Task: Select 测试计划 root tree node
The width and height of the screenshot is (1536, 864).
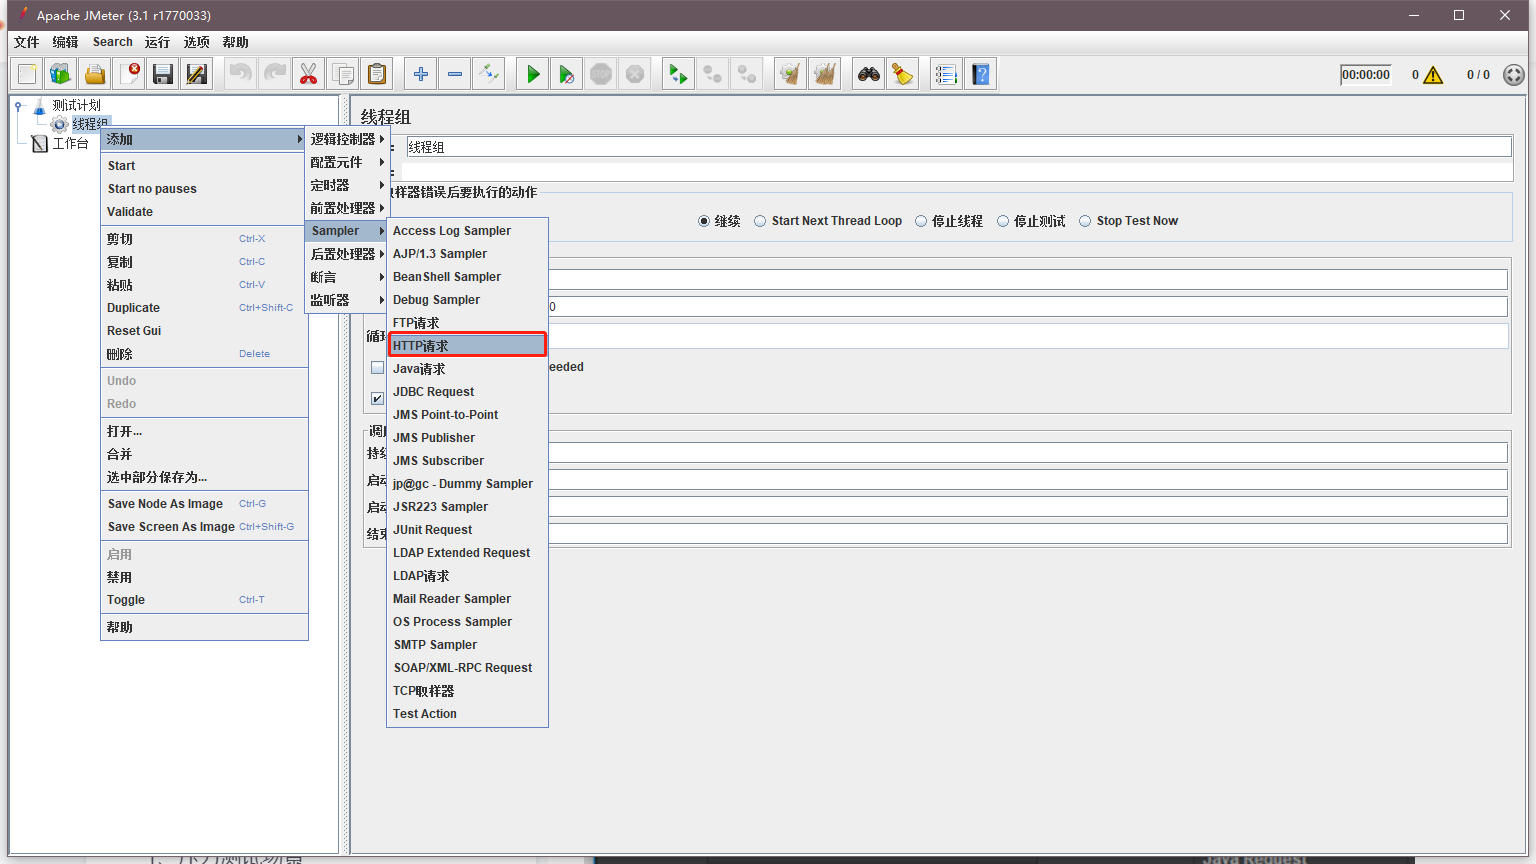Action: click(x=76, y=105)
